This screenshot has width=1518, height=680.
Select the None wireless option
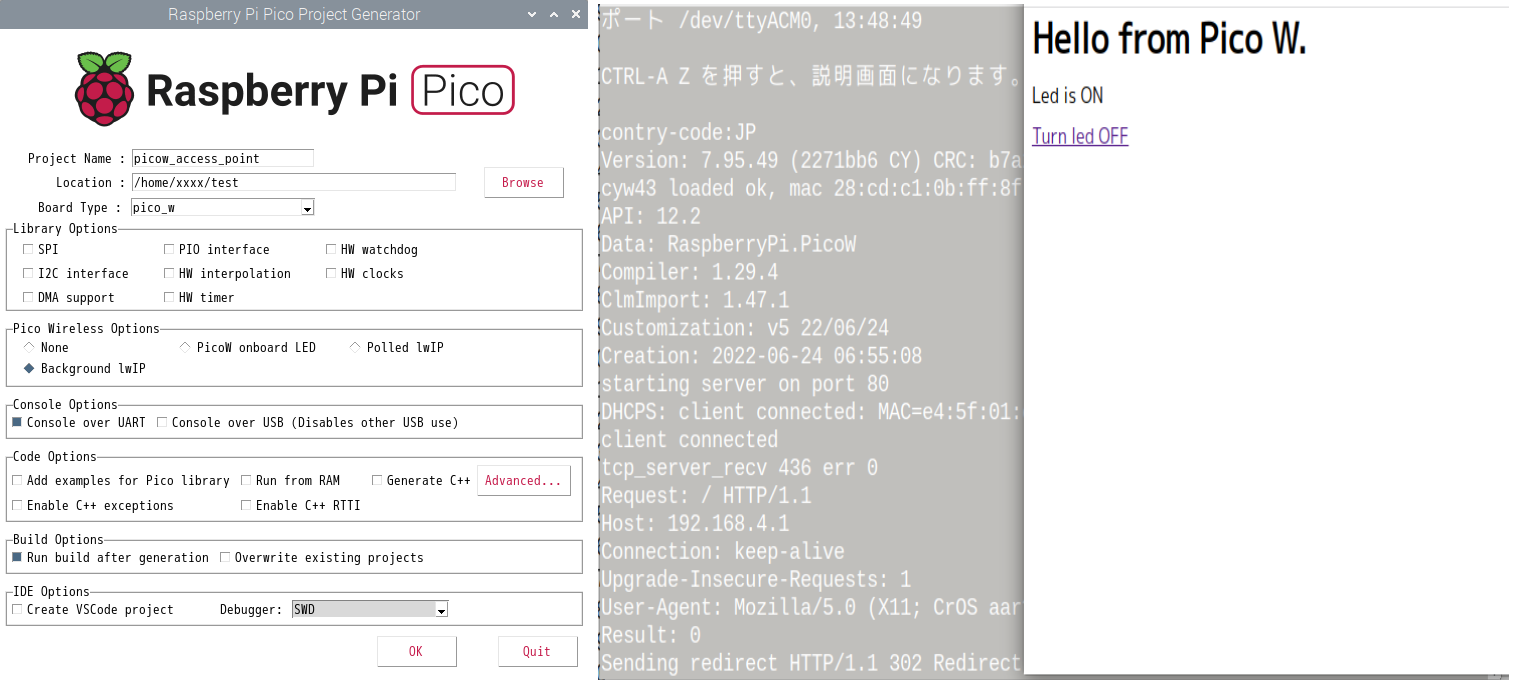click(29, 347)
